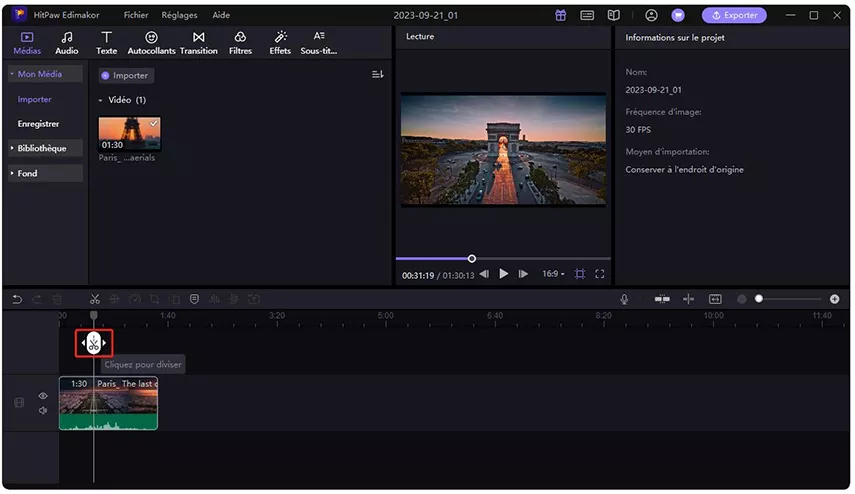
Task: Select the Paris_The last clip on timeline
Action: coord(109,403)
